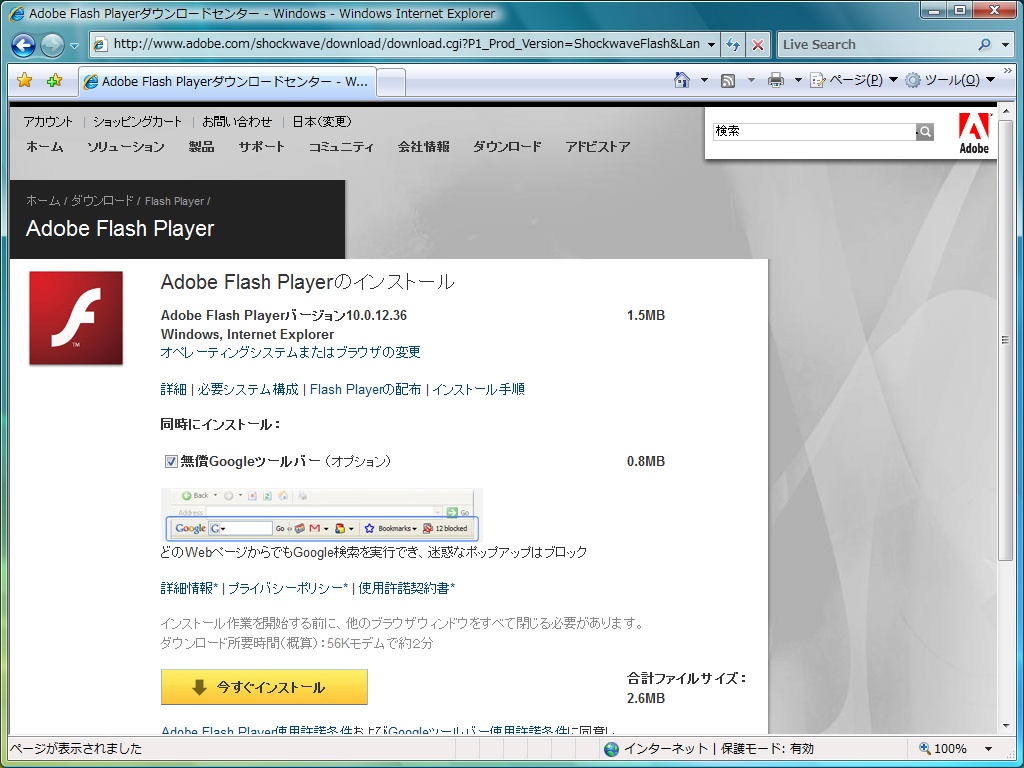This screenshot has width=1024, height=768.
Task: Uncheck the 無償Googleツールバー checkbox
Action: [x=171, y=462]
